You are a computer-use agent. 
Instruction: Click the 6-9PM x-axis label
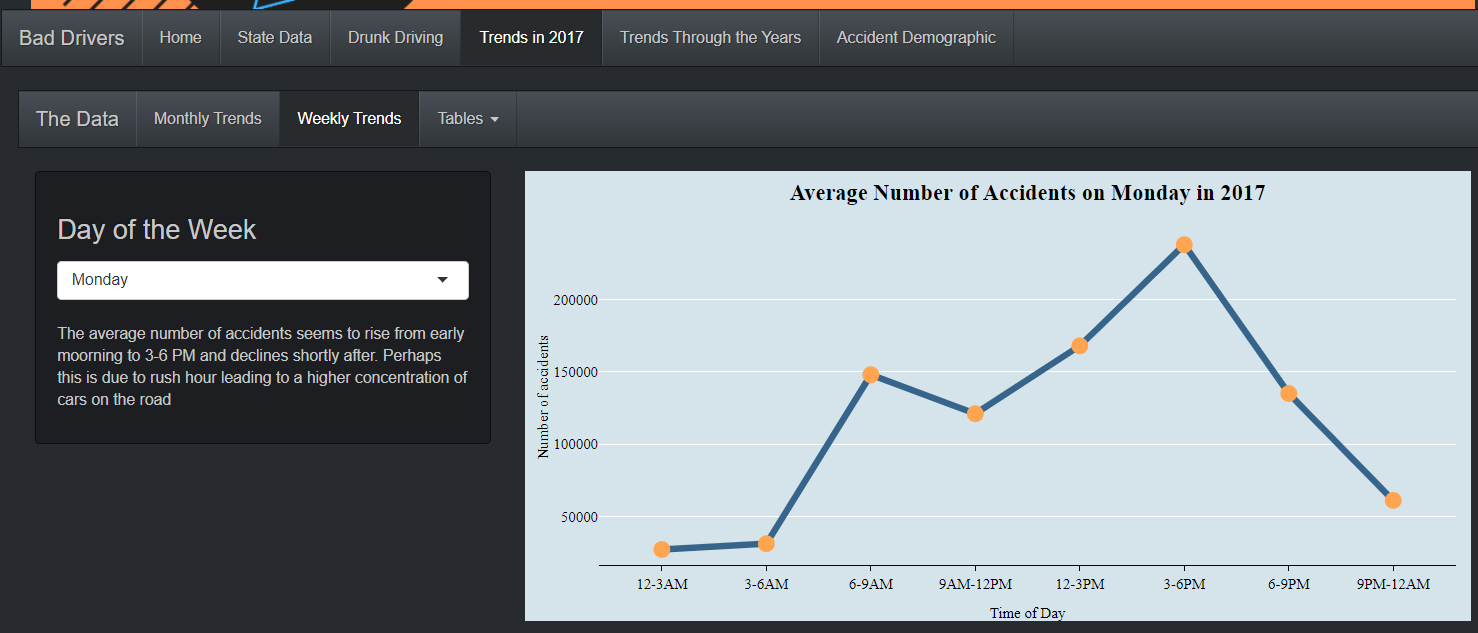(1288, 584)
